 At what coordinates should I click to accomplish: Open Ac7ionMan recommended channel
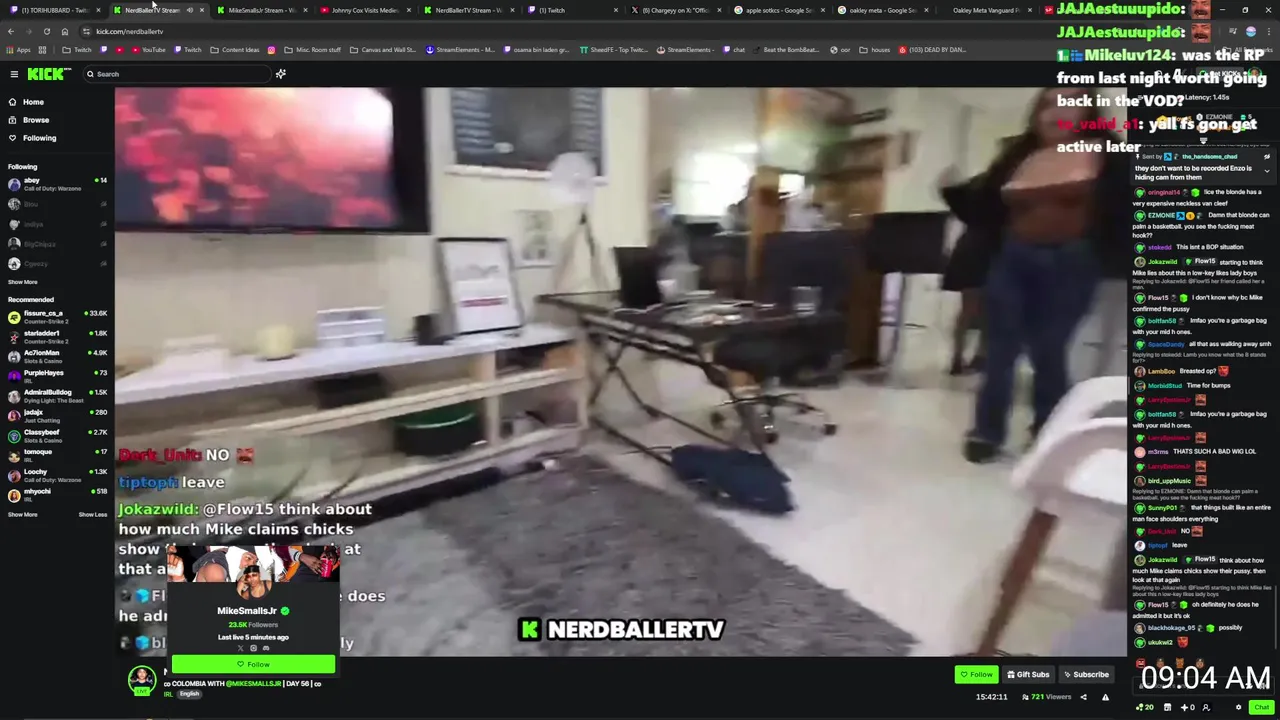(x=57, y=355)
